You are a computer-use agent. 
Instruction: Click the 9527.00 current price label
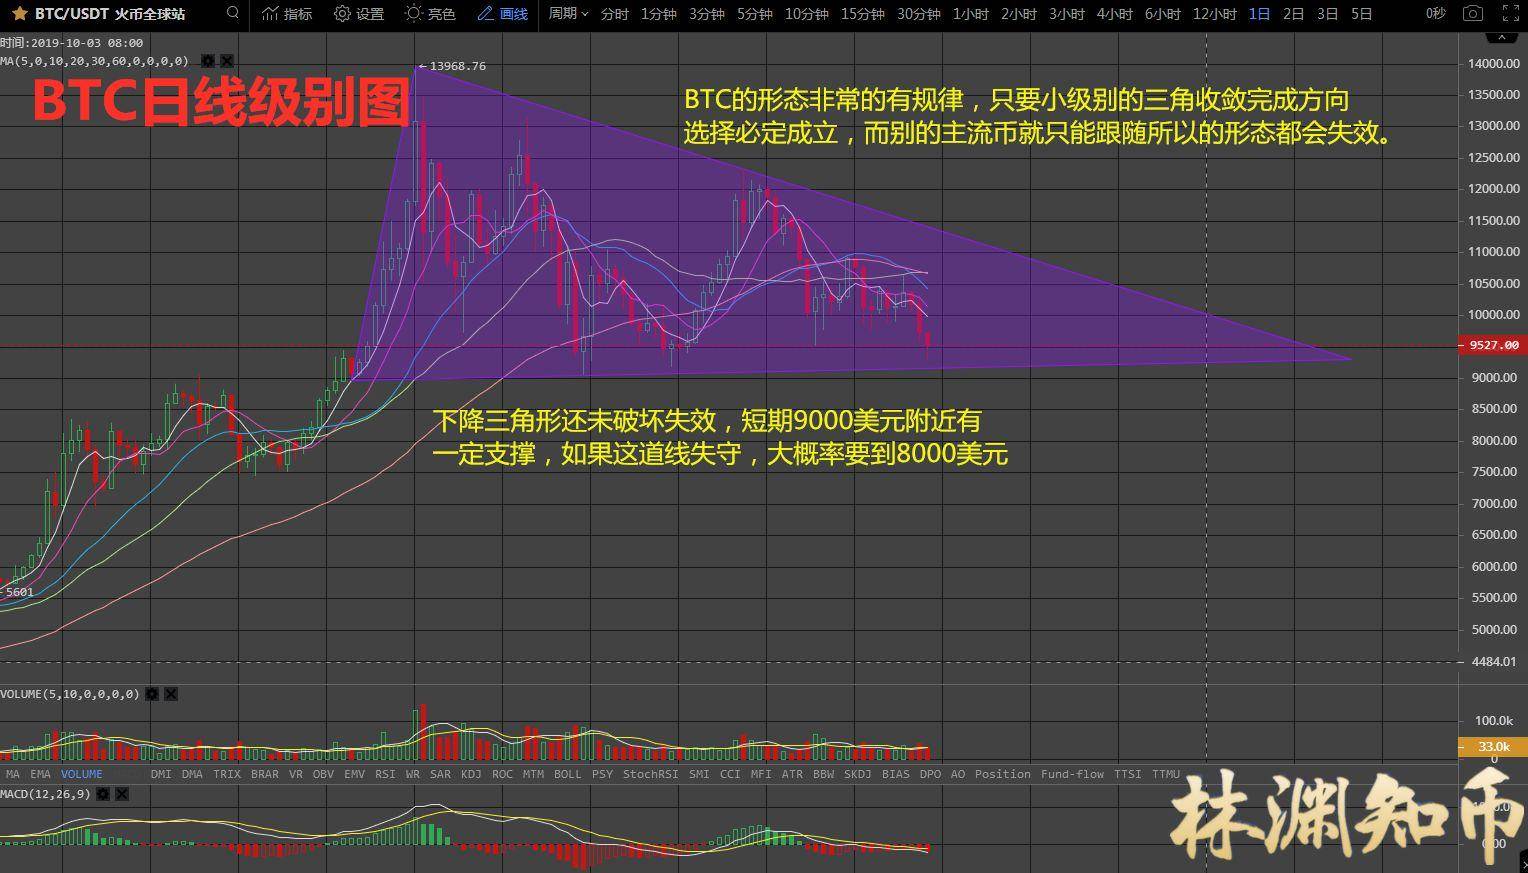[1493, 345]
